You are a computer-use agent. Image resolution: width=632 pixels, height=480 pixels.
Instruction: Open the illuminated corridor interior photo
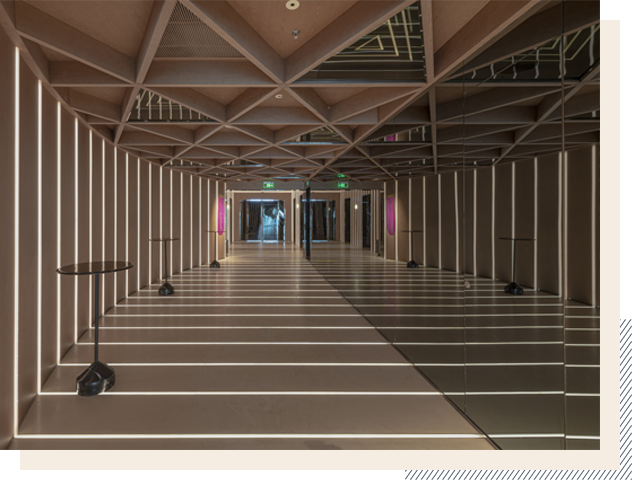(300, 224)
